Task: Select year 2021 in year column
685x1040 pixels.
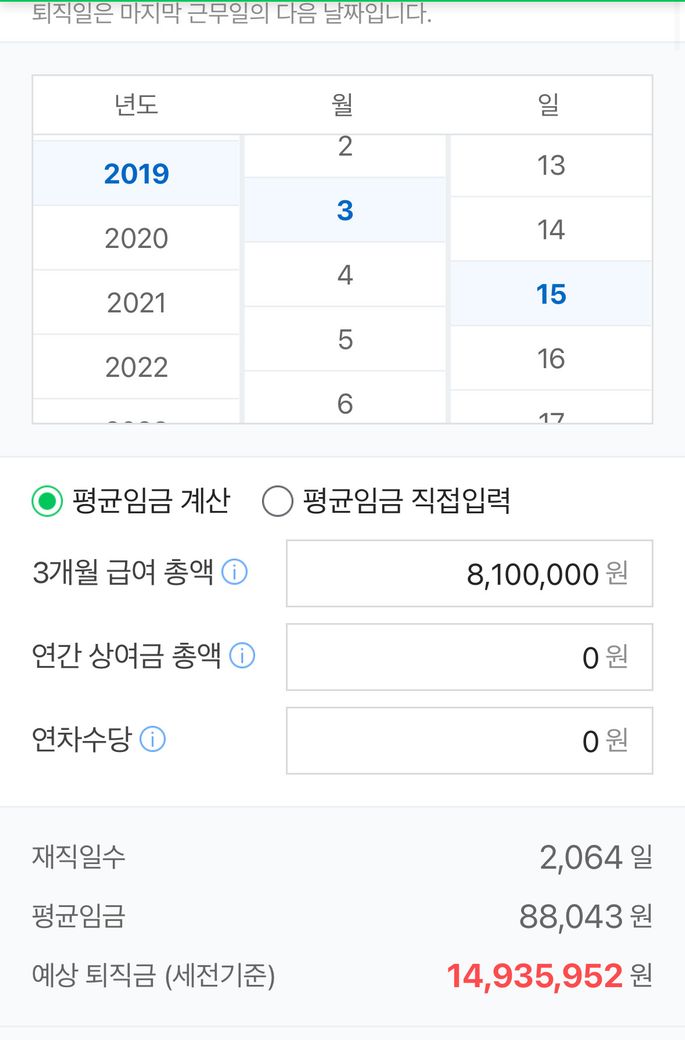Action: pos(136,302)
